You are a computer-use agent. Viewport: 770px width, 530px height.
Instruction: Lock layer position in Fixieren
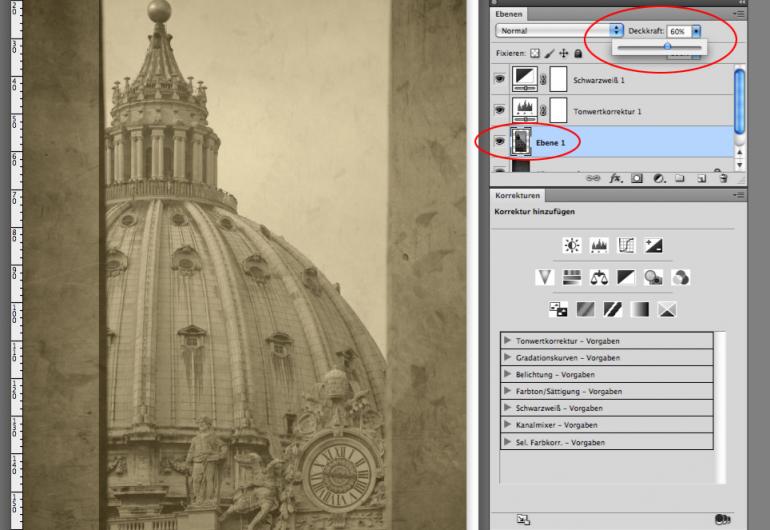coord(564,53)
